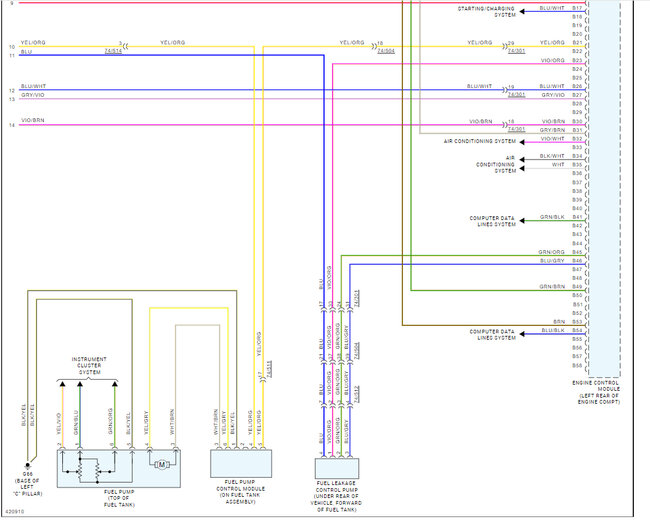Image resolution: width=650 pixels, height=522 pixels.
Task: Click the Engine Control Module connector block
Action: tap(604, 189)
